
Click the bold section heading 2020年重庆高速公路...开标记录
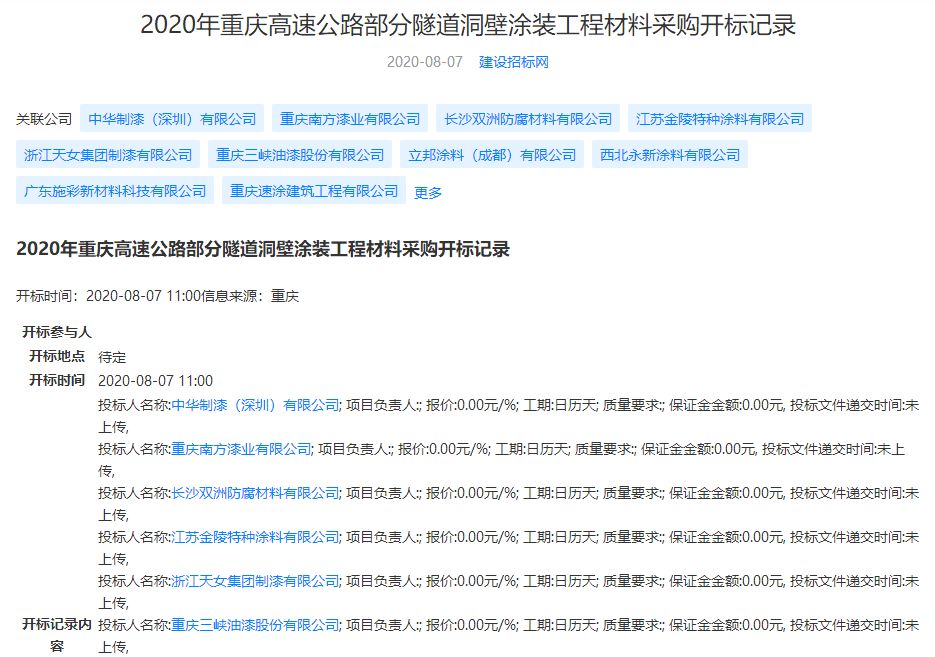tap(263, 249)
